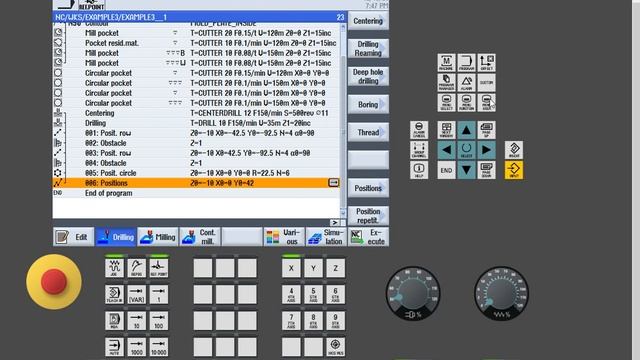Toggle the JOG mode key
640x360 pixels.
114,268
